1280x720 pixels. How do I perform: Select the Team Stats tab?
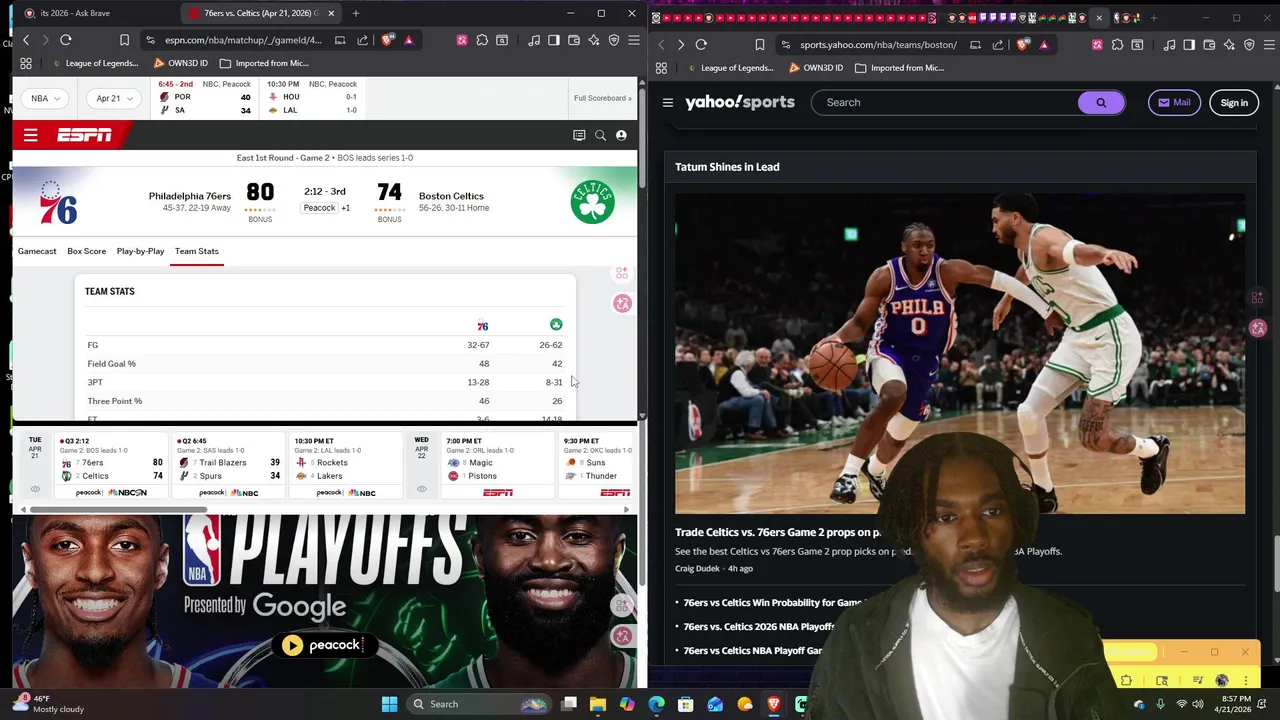click(x=196, y=251)
